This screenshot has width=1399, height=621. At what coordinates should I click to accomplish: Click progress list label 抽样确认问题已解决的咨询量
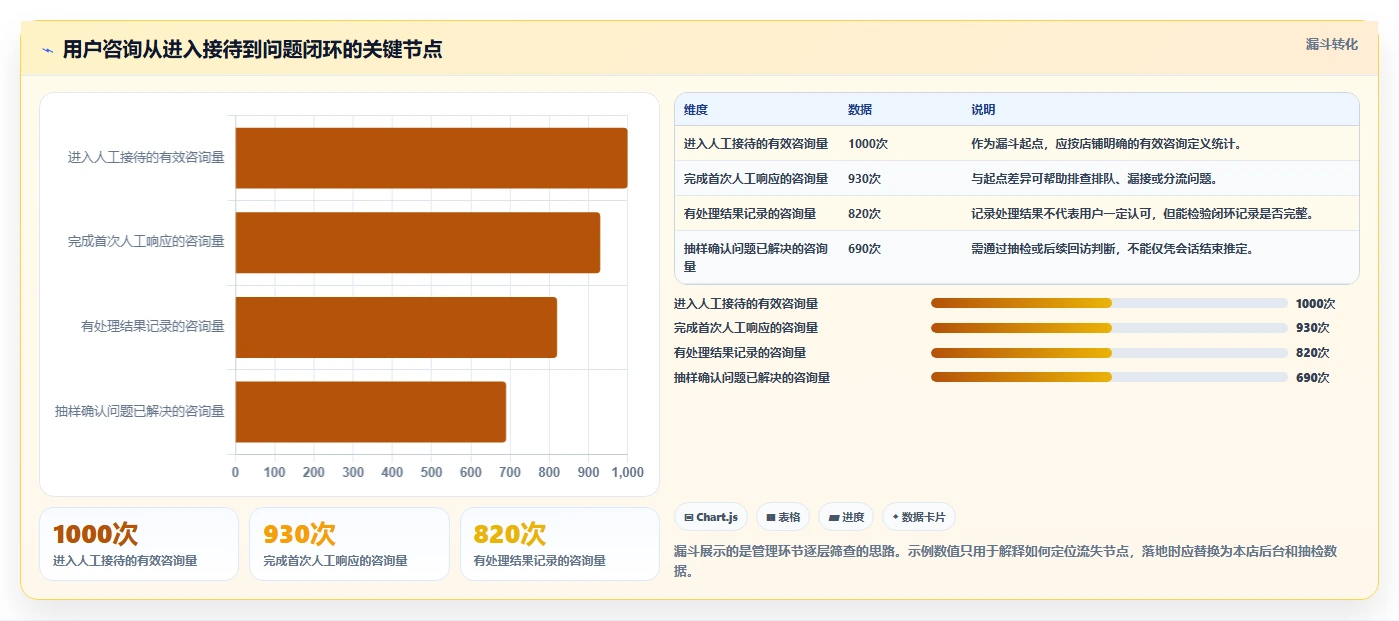click(x=752, y=378)
